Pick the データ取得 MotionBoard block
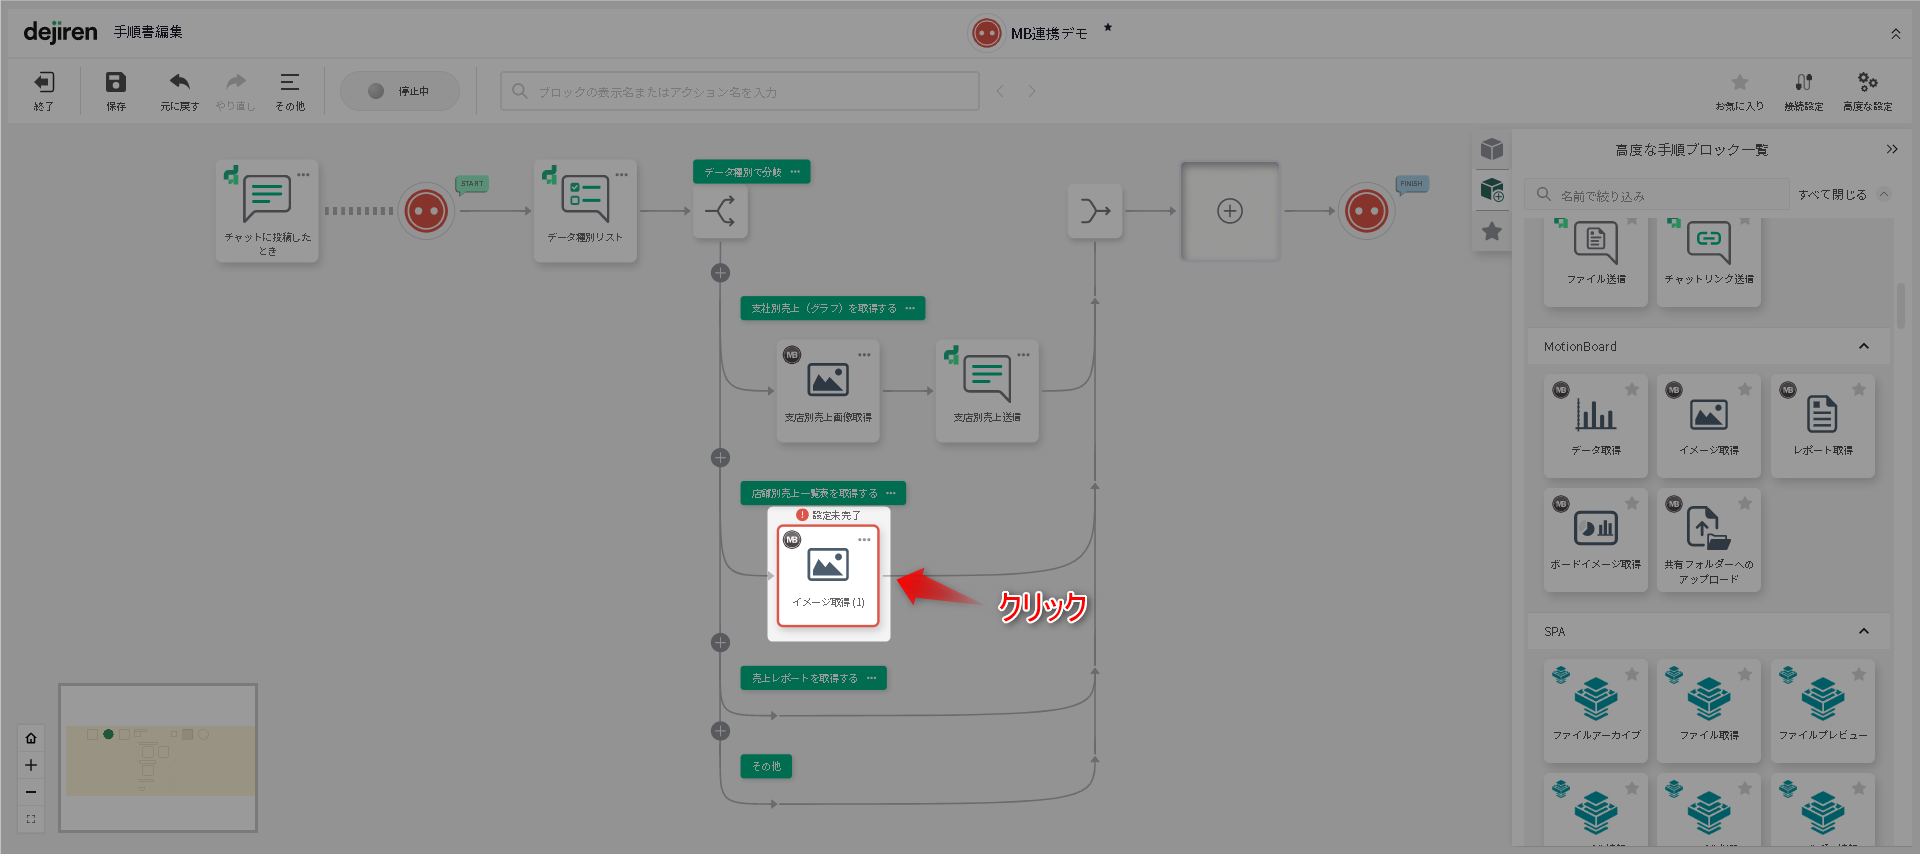Image resolution: width=1920 pixels, height=854 pixels. coord(1596,425)
